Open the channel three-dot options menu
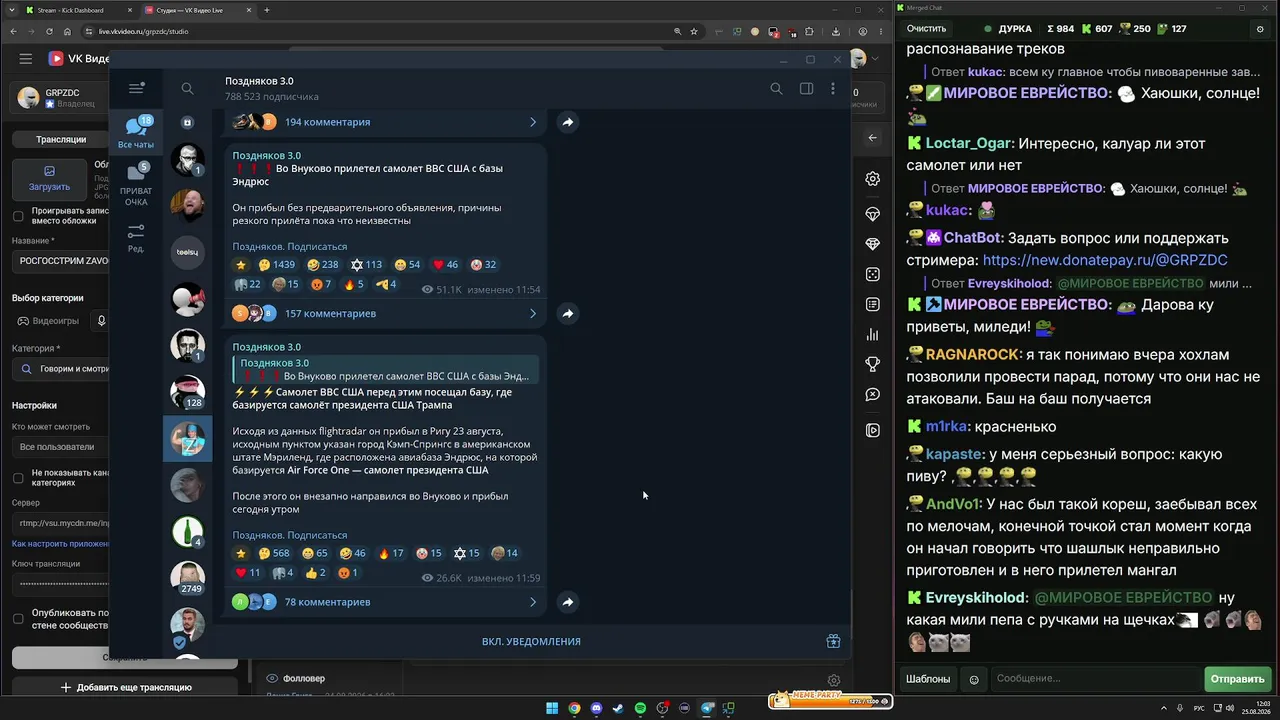Image resolution: width=1280 pixels, height=720 pixels. click(833, 88)
